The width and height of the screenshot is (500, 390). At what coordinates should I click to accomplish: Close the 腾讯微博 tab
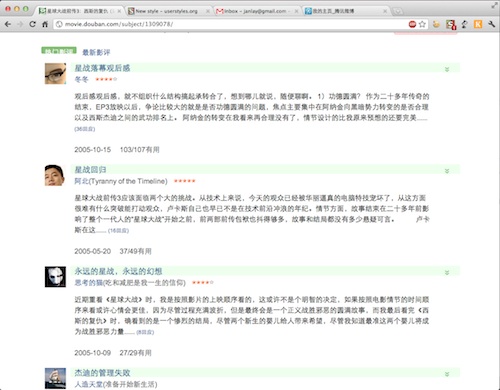[x=385, y=11]
